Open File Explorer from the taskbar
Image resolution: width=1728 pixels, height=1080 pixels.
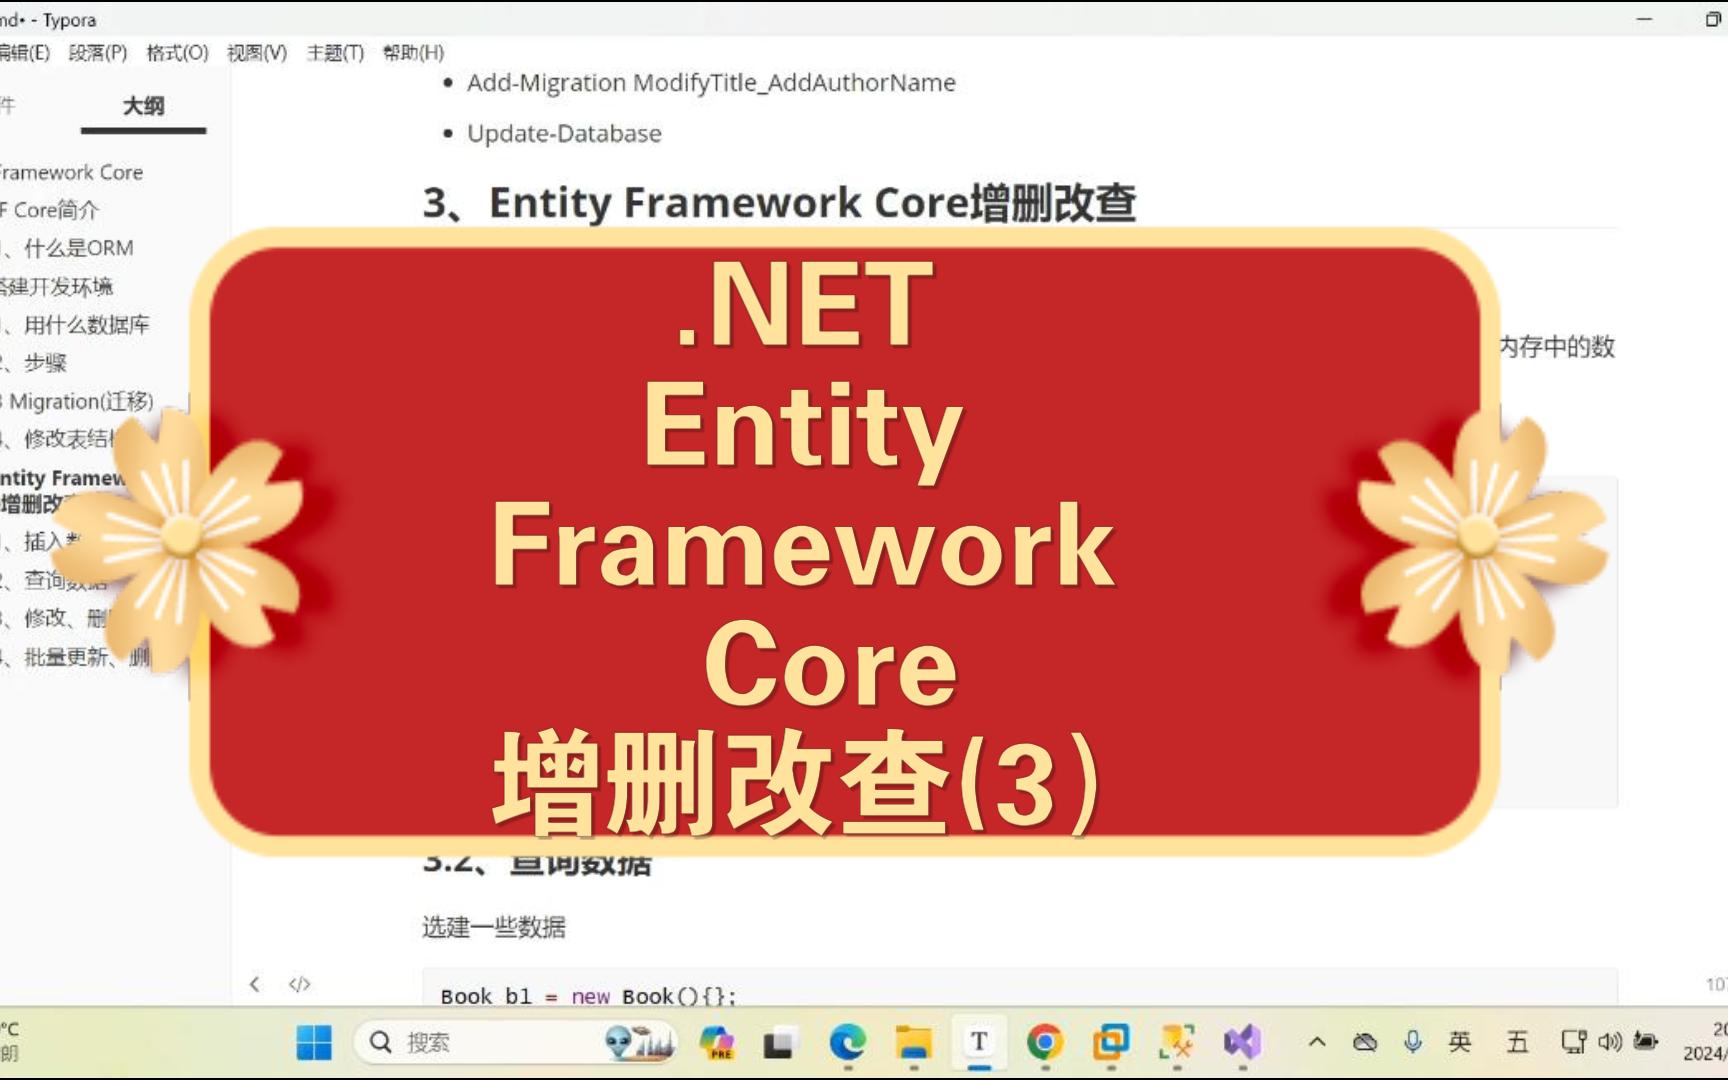coord(913,1043)
